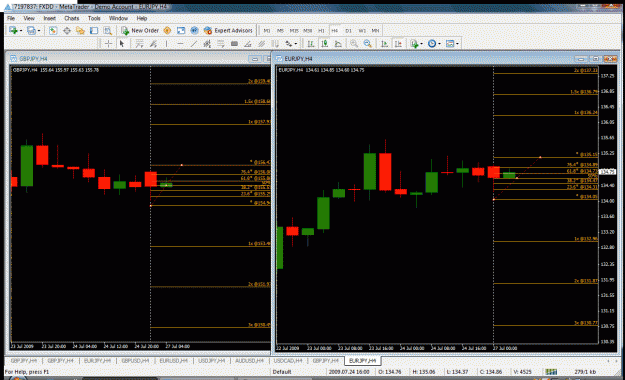This screenshot has height=380, width=625.
Task: Switch to Line Chart display
Action: click(338, 43)
